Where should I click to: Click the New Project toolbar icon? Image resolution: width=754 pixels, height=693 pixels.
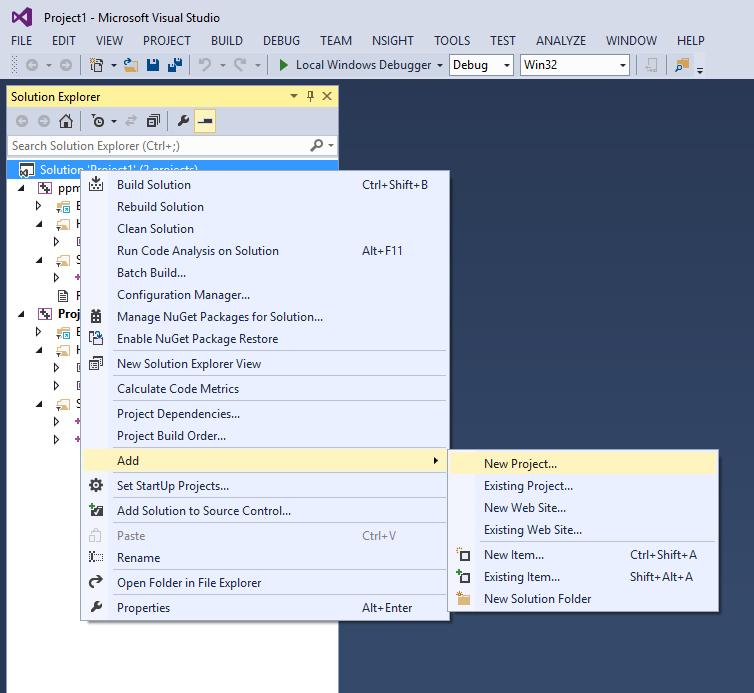[97, 65]
